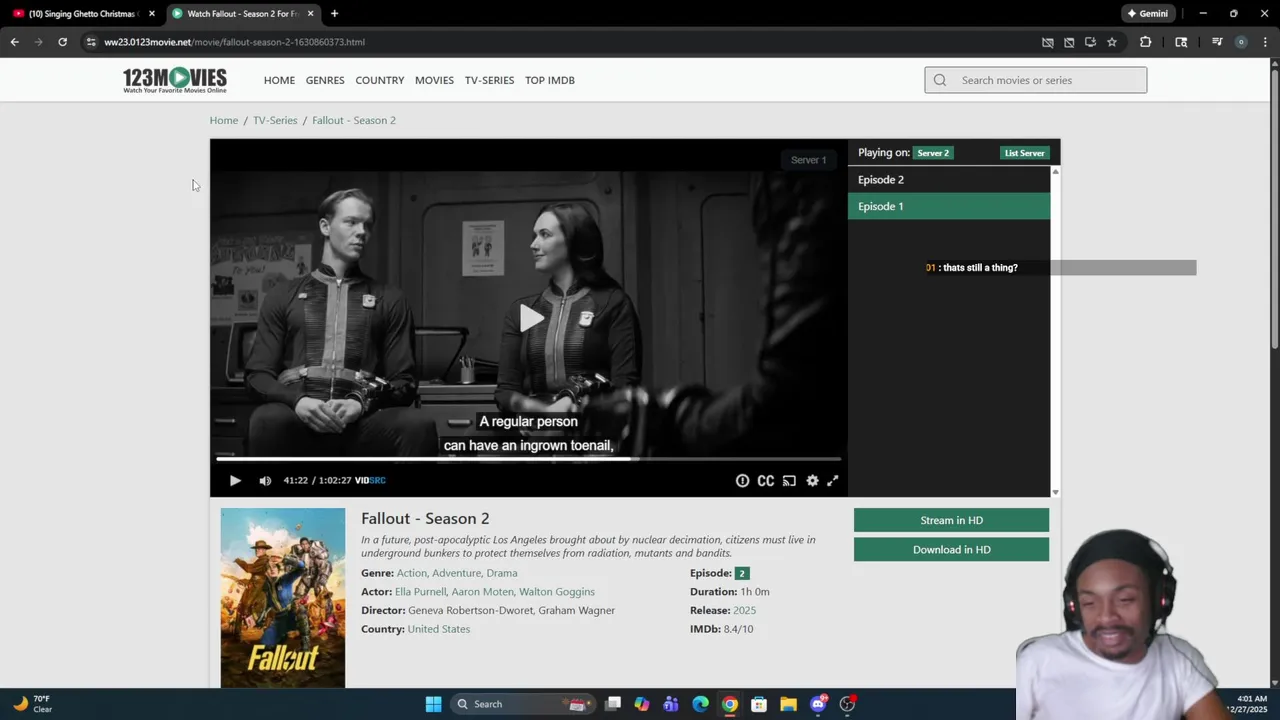The image size is (1280, 720).
Task: Open the MOVIES nav item
Action: tap(434, 80)
